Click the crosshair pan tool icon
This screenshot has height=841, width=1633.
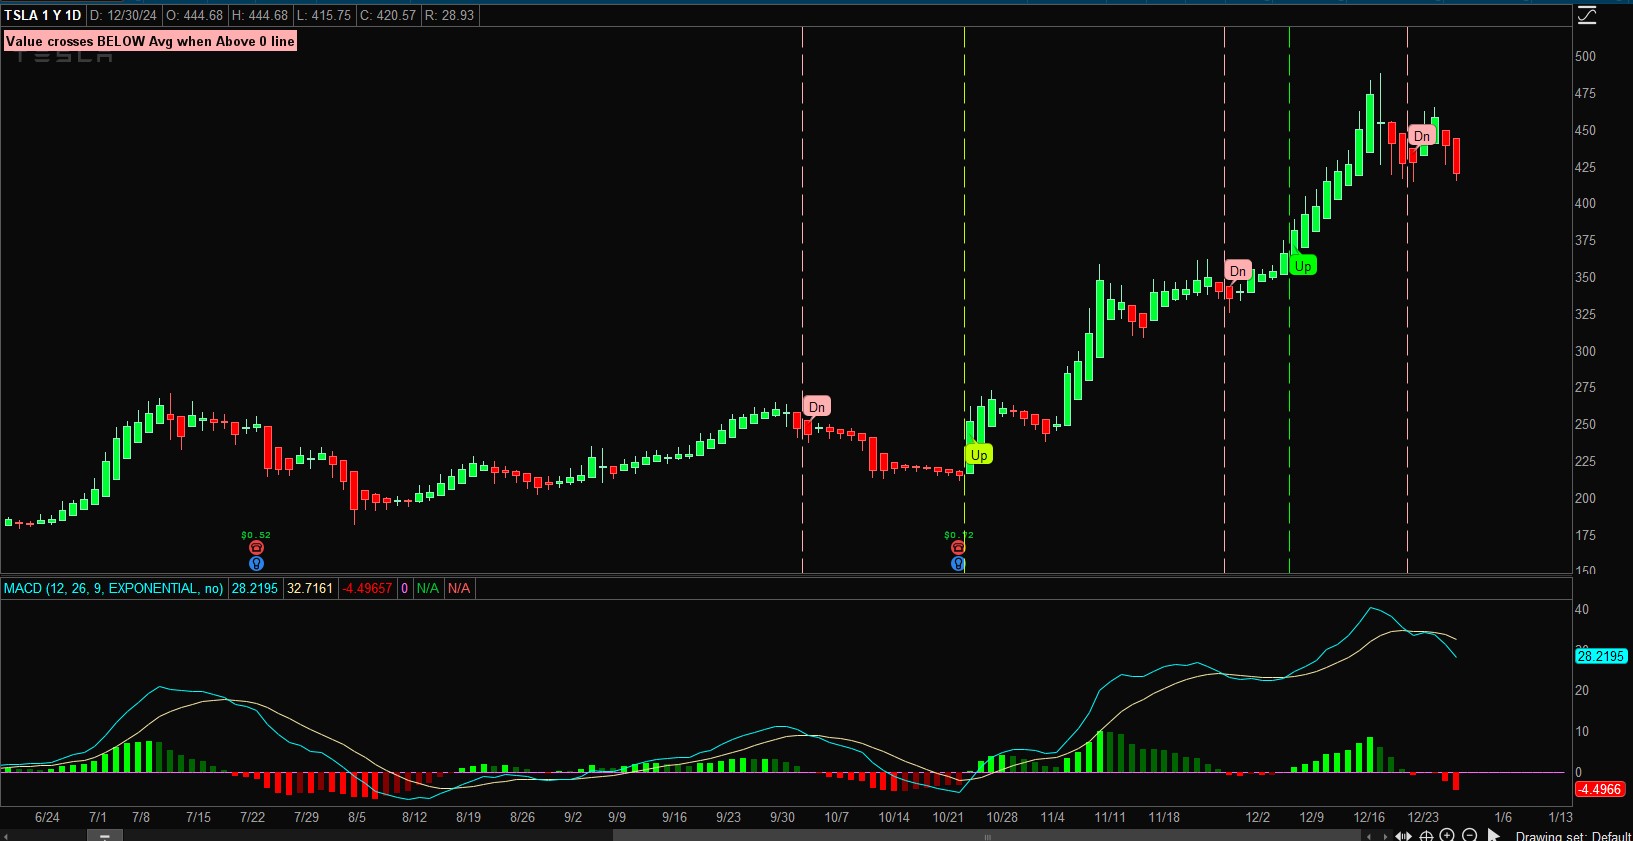[x=1426, y=835]
